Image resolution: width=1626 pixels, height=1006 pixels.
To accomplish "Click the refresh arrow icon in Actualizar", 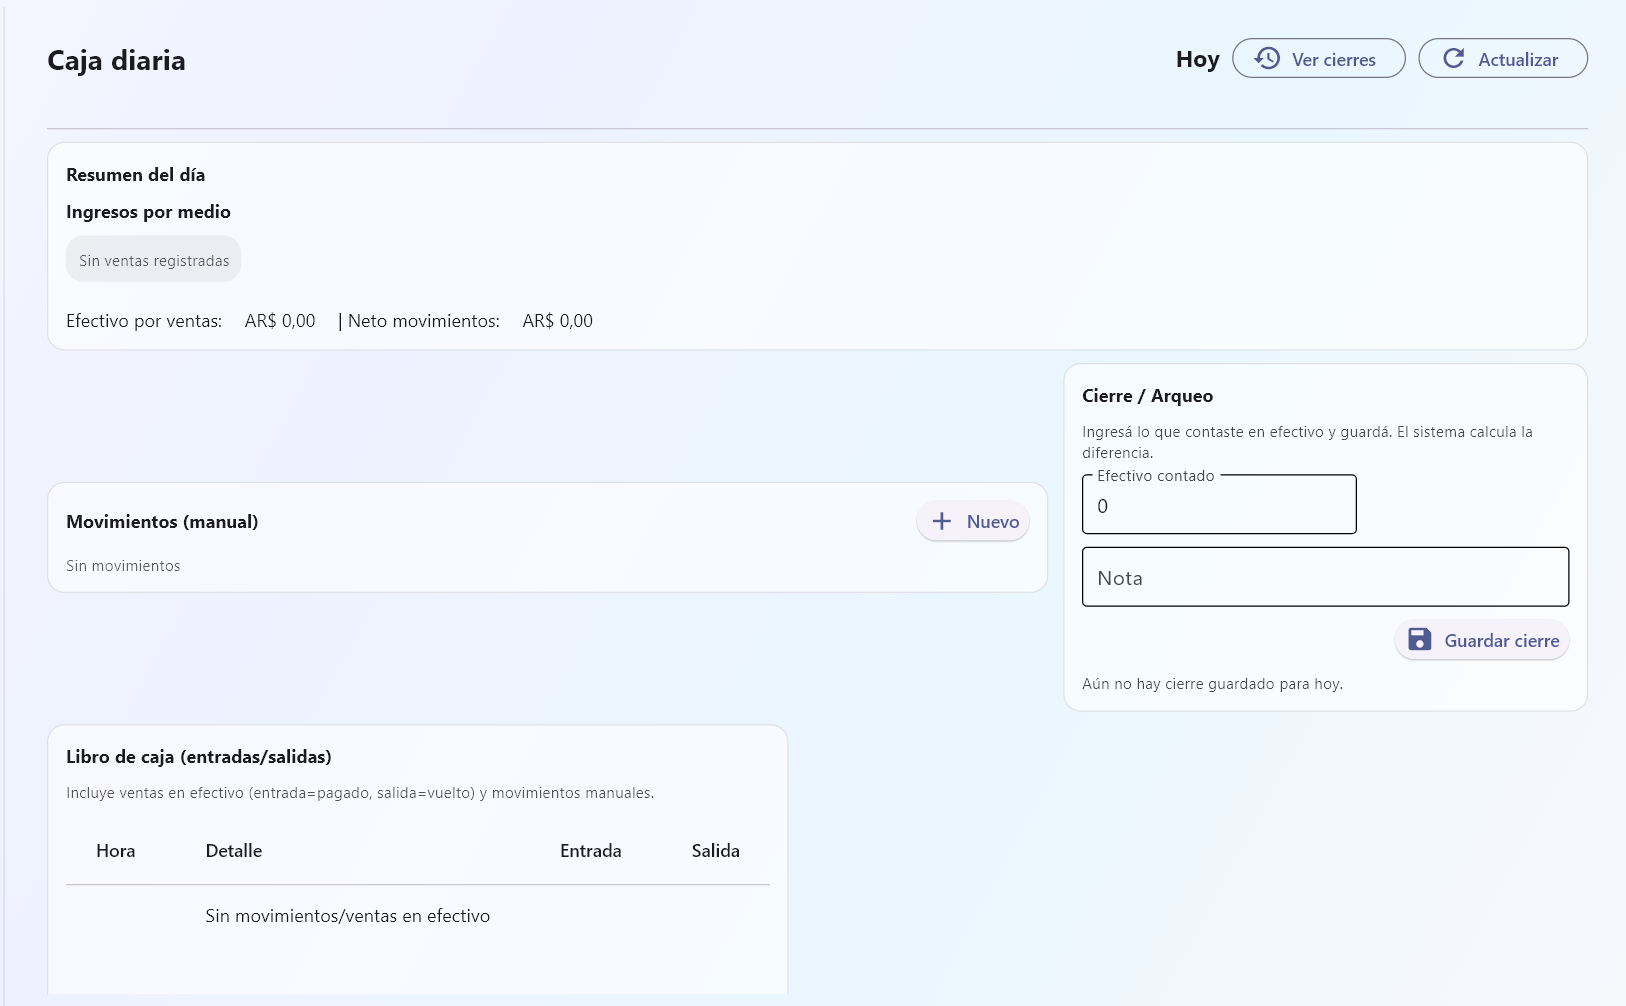I will pyautogui.click(x=1454, y=59).
